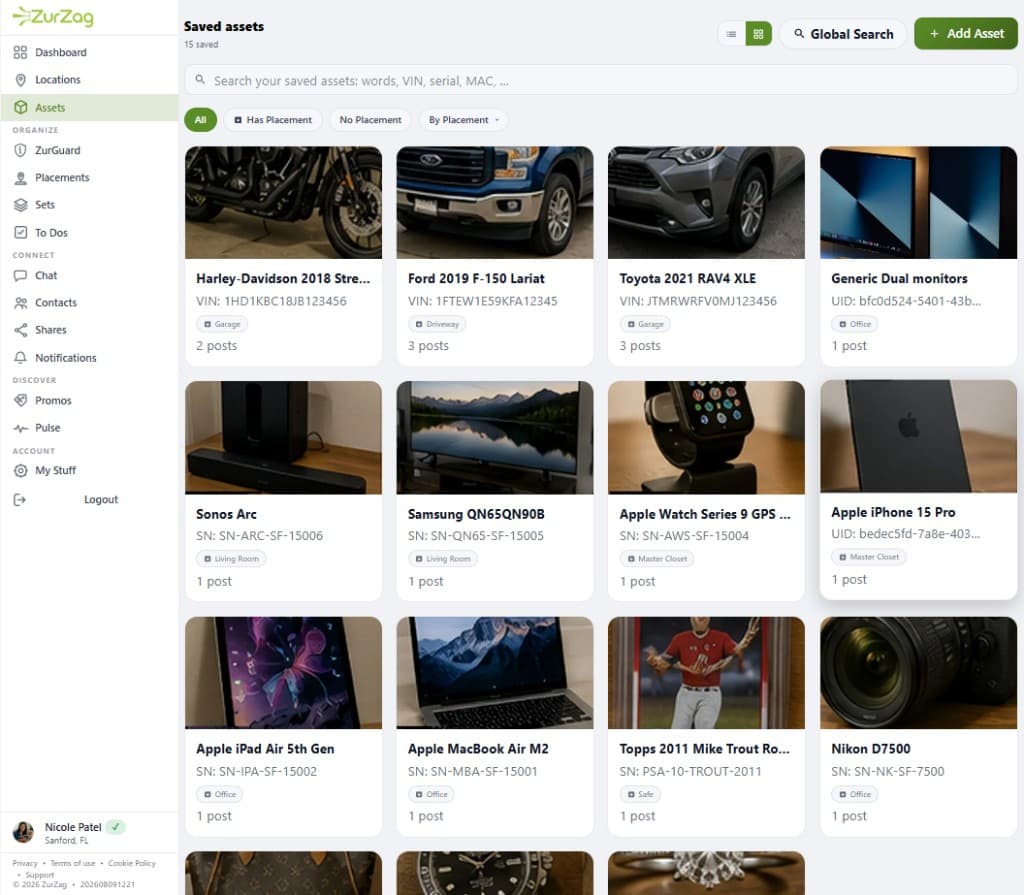Open the Apple MacBook Air M2 title

coord(478,749)
